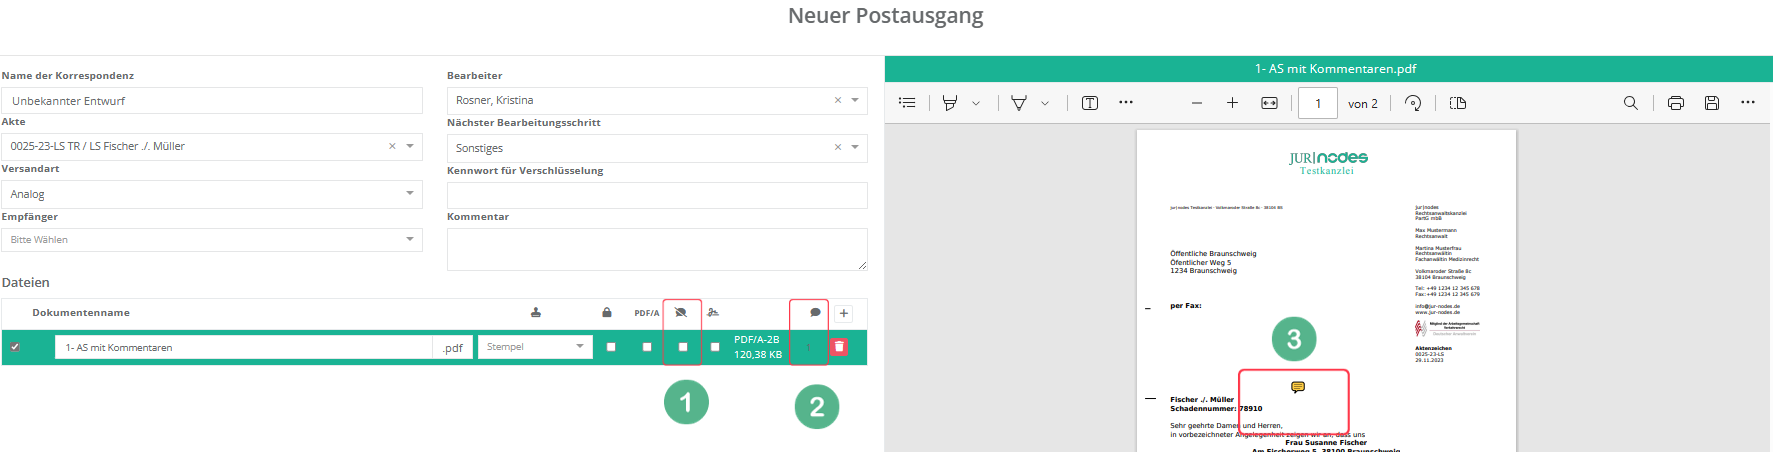Open search in the PDF viewer
The width and height of the screenshot is (1773, 452).
pos(1630,103)
